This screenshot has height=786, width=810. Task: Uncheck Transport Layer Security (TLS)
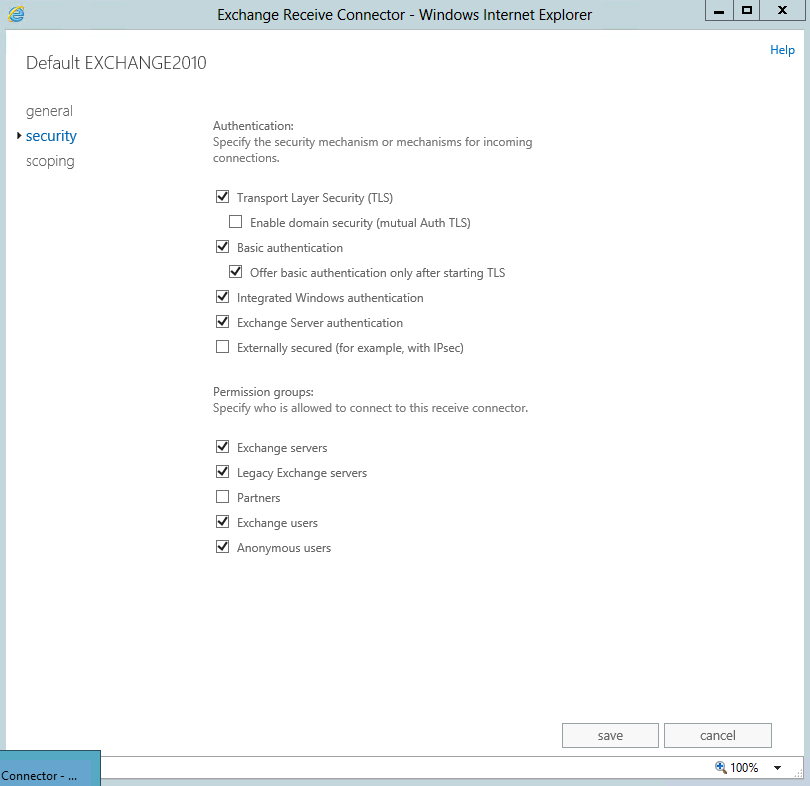[x=223, y=198]
